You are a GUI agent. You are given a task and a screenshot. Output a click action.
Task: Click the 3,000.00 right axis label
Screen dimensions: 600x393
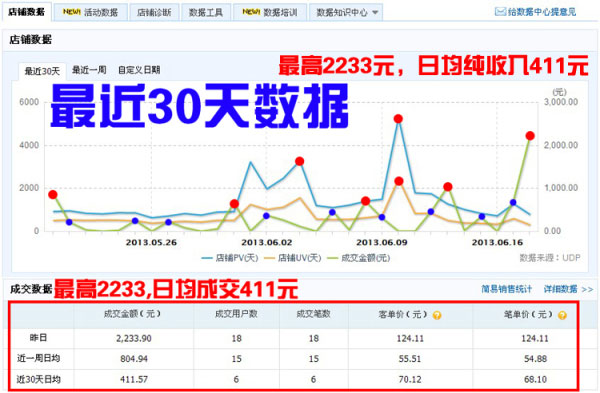coord(561,102)
